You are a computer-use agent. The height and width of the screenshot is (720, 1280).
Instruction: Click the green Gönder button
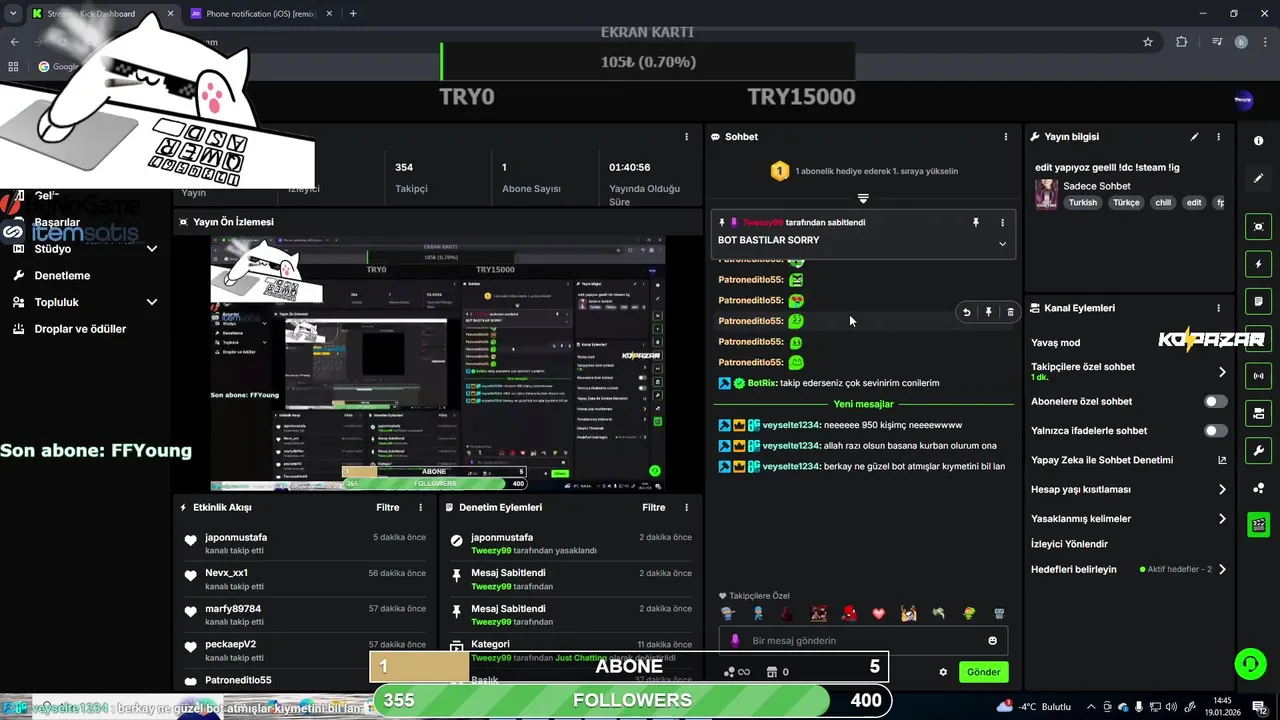pos(983,672)
